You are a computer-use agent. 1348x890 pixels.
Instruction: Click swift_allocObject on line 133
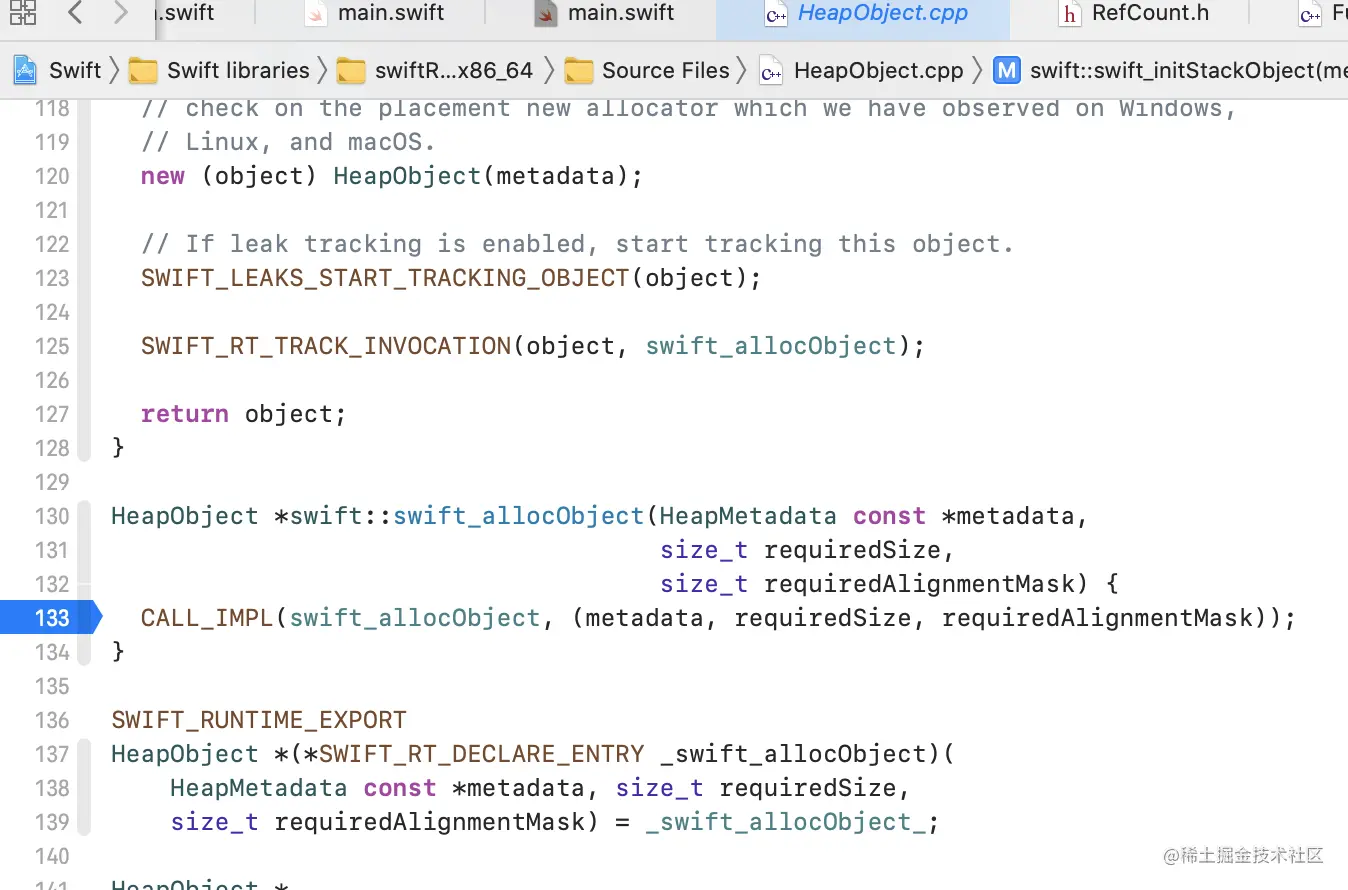414,618
